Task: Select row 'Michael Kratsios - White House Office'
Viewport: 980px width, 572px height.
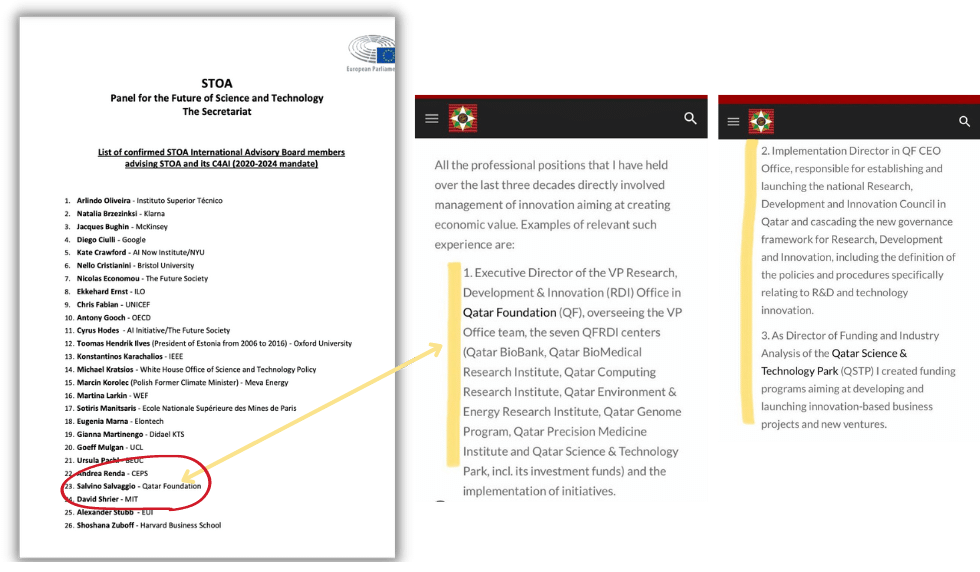Action: [x=190, y=370]
